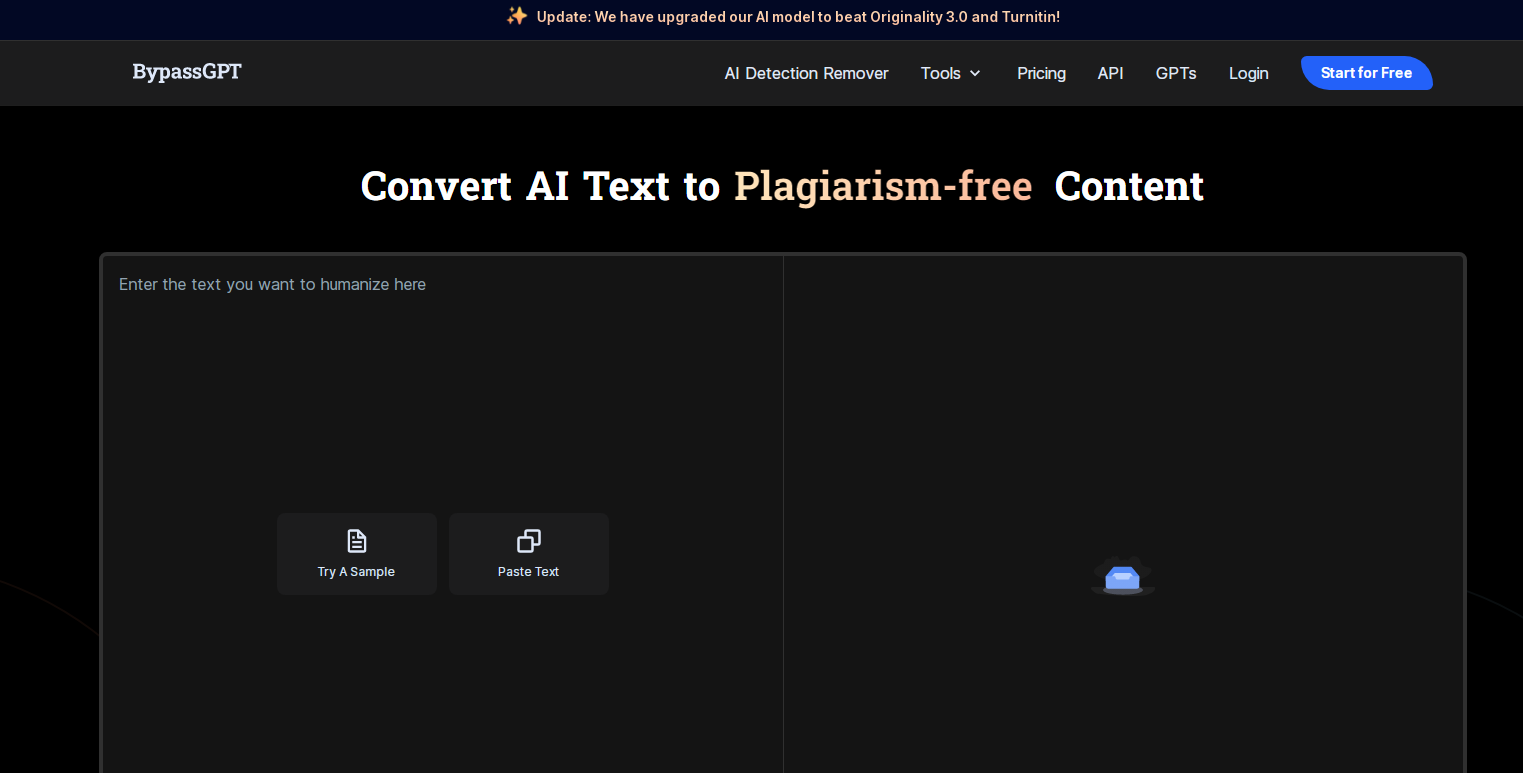Click the Plagiarism-free gradient heading word
1523x773 pixels.
(883, 187)
